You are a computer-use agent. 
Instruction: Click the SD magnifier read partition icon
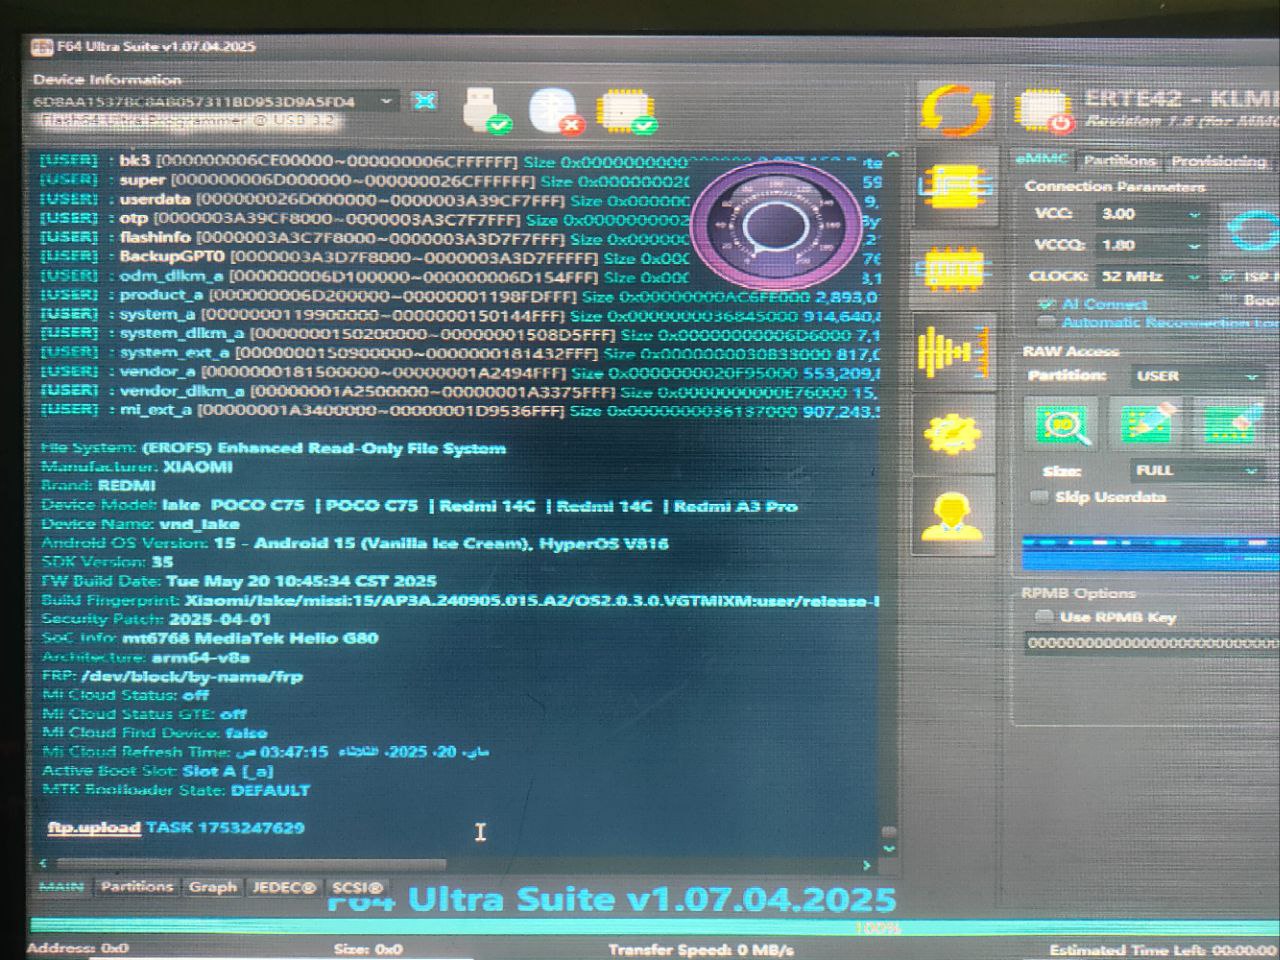[1062, 425]
